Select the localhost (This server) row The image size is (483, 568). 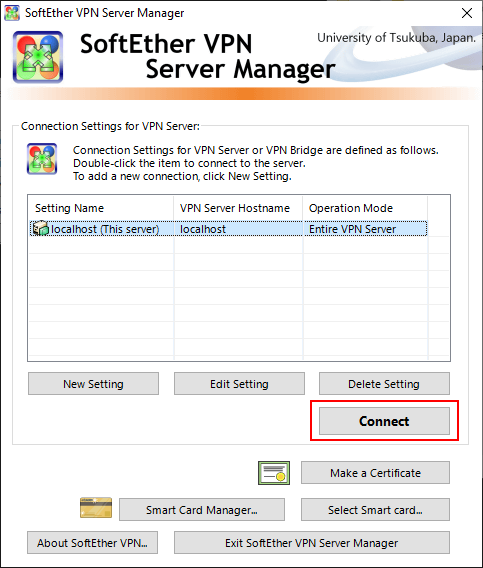228,229
